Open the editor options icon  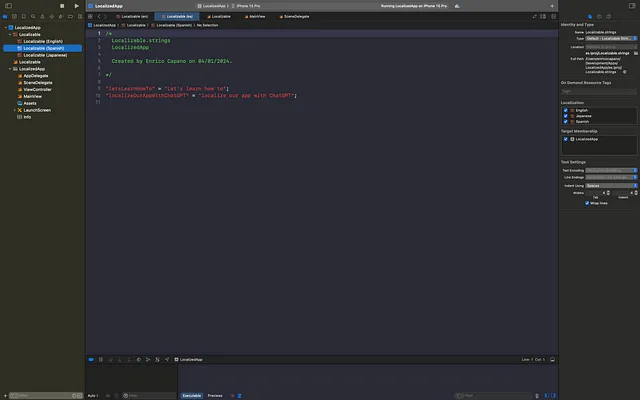pyautogui.click(x=543, y=17)
